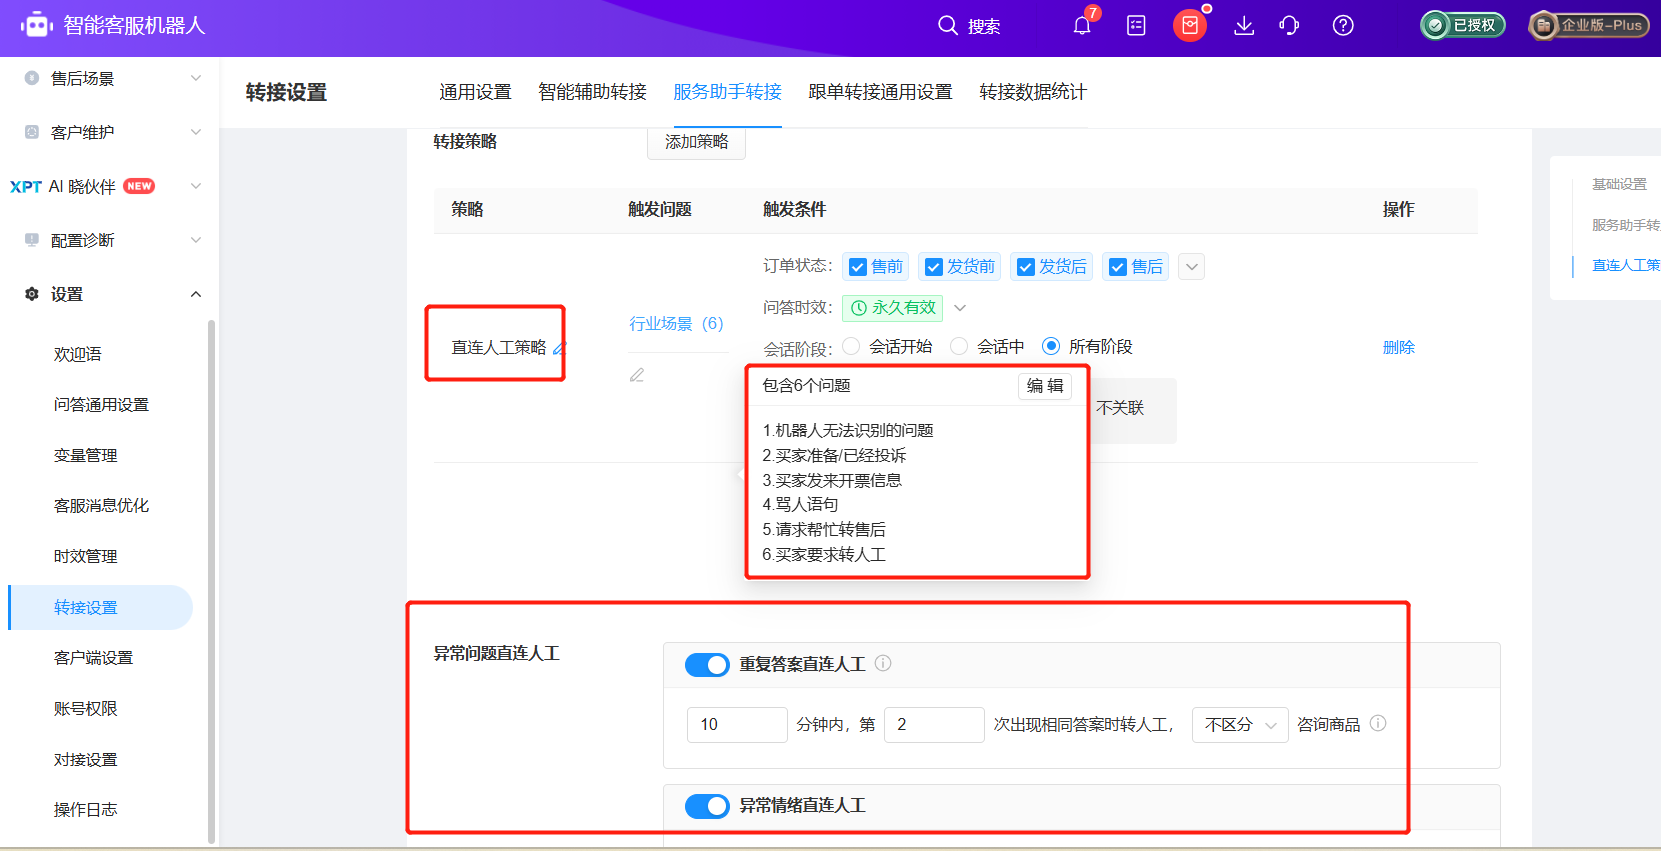Select the 会话中 radio button

959,346
